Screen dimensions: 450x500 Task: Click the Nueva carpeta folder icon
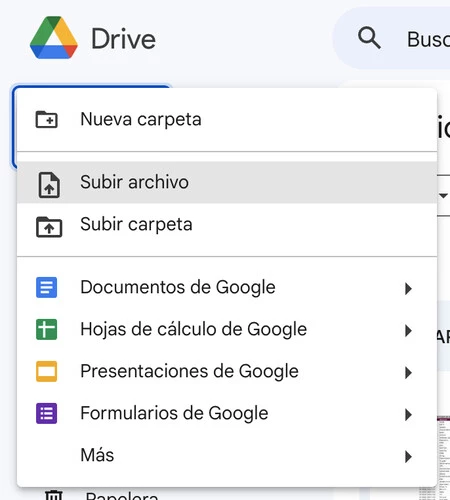tap(47, 119)
